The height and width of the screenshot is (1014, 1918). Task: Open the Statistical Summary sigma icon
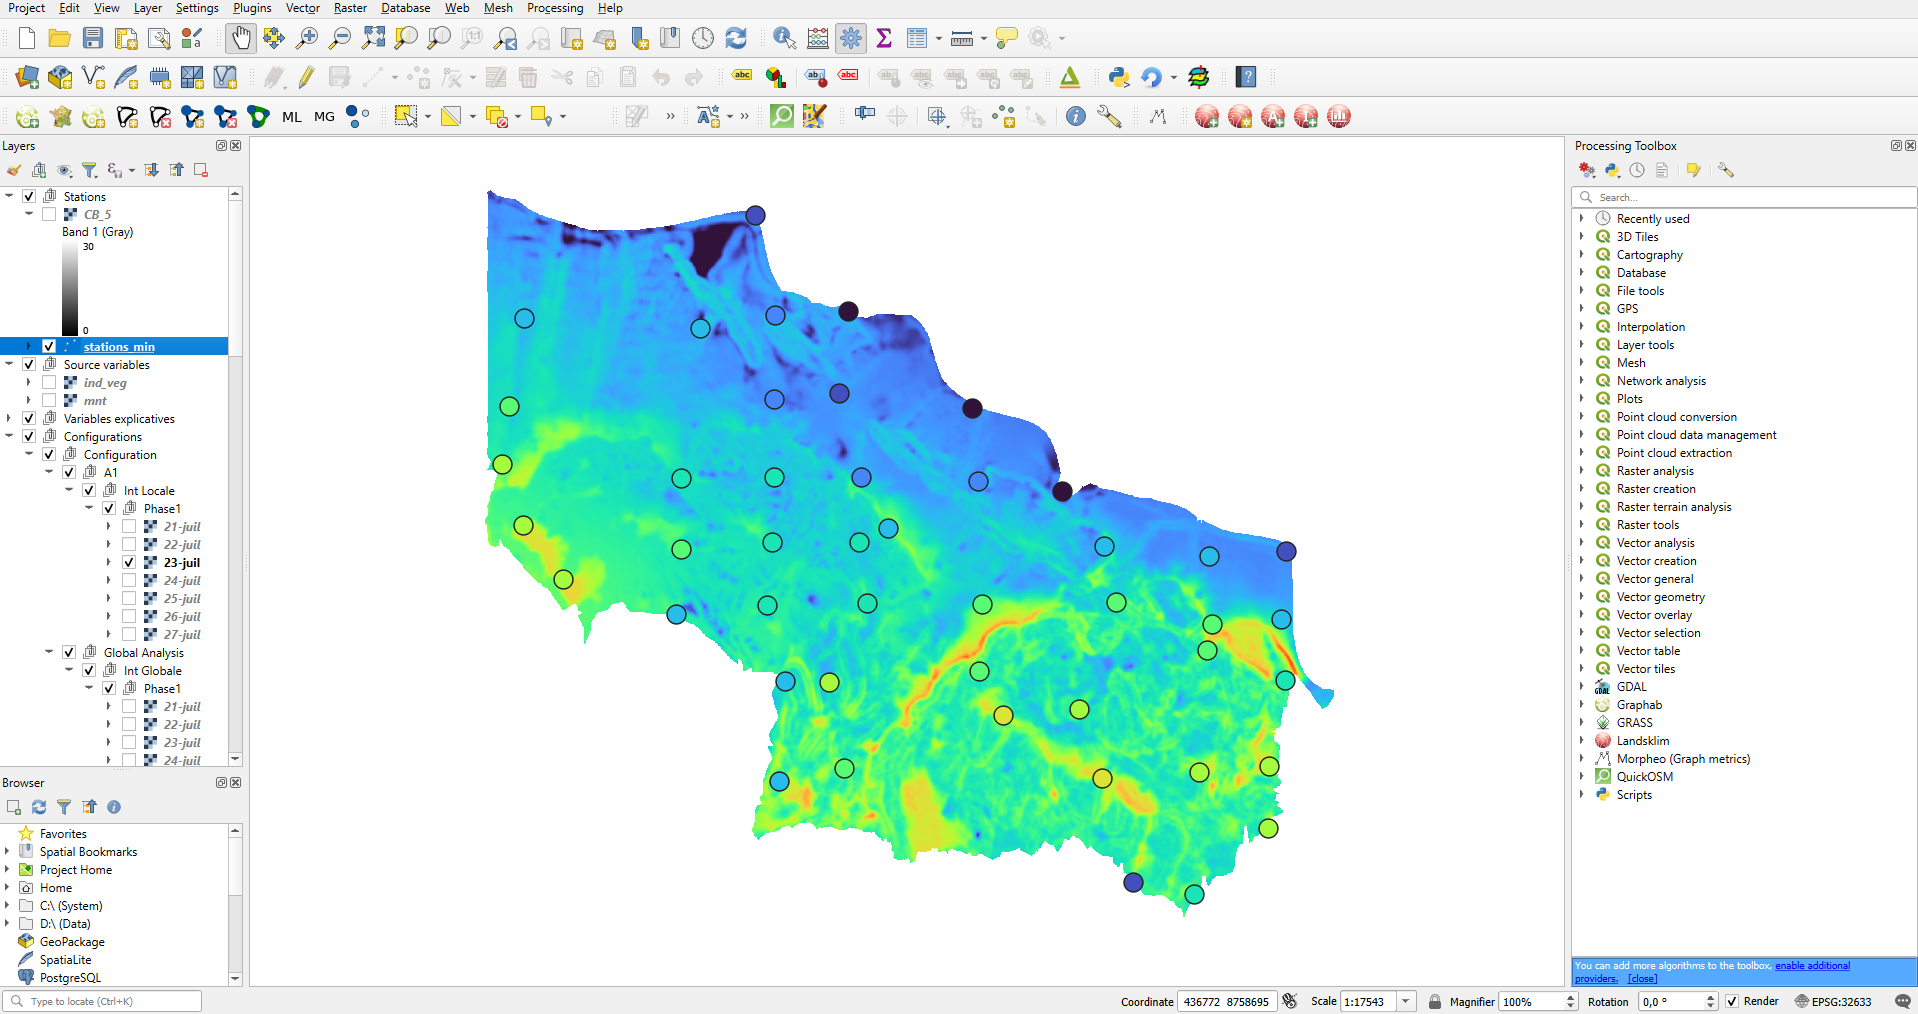884,39
